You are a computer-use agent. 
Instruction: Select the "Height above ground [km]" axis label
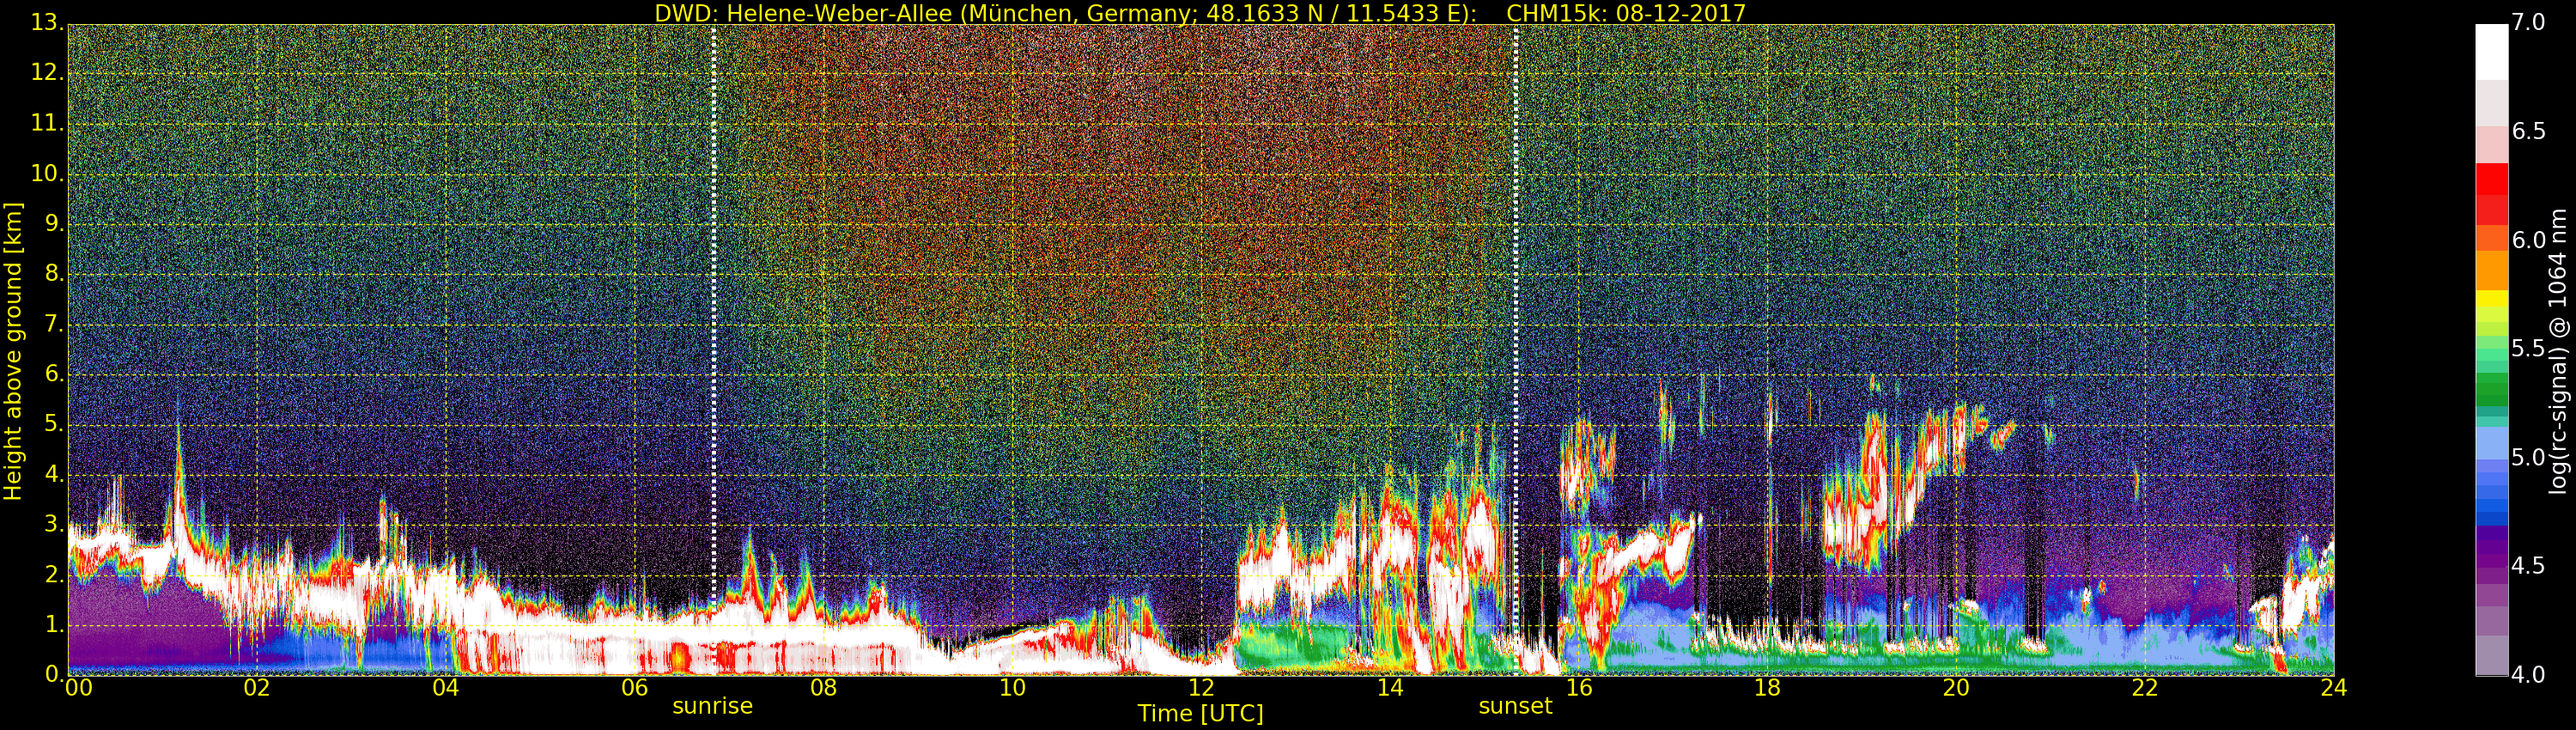coord(13,351)
